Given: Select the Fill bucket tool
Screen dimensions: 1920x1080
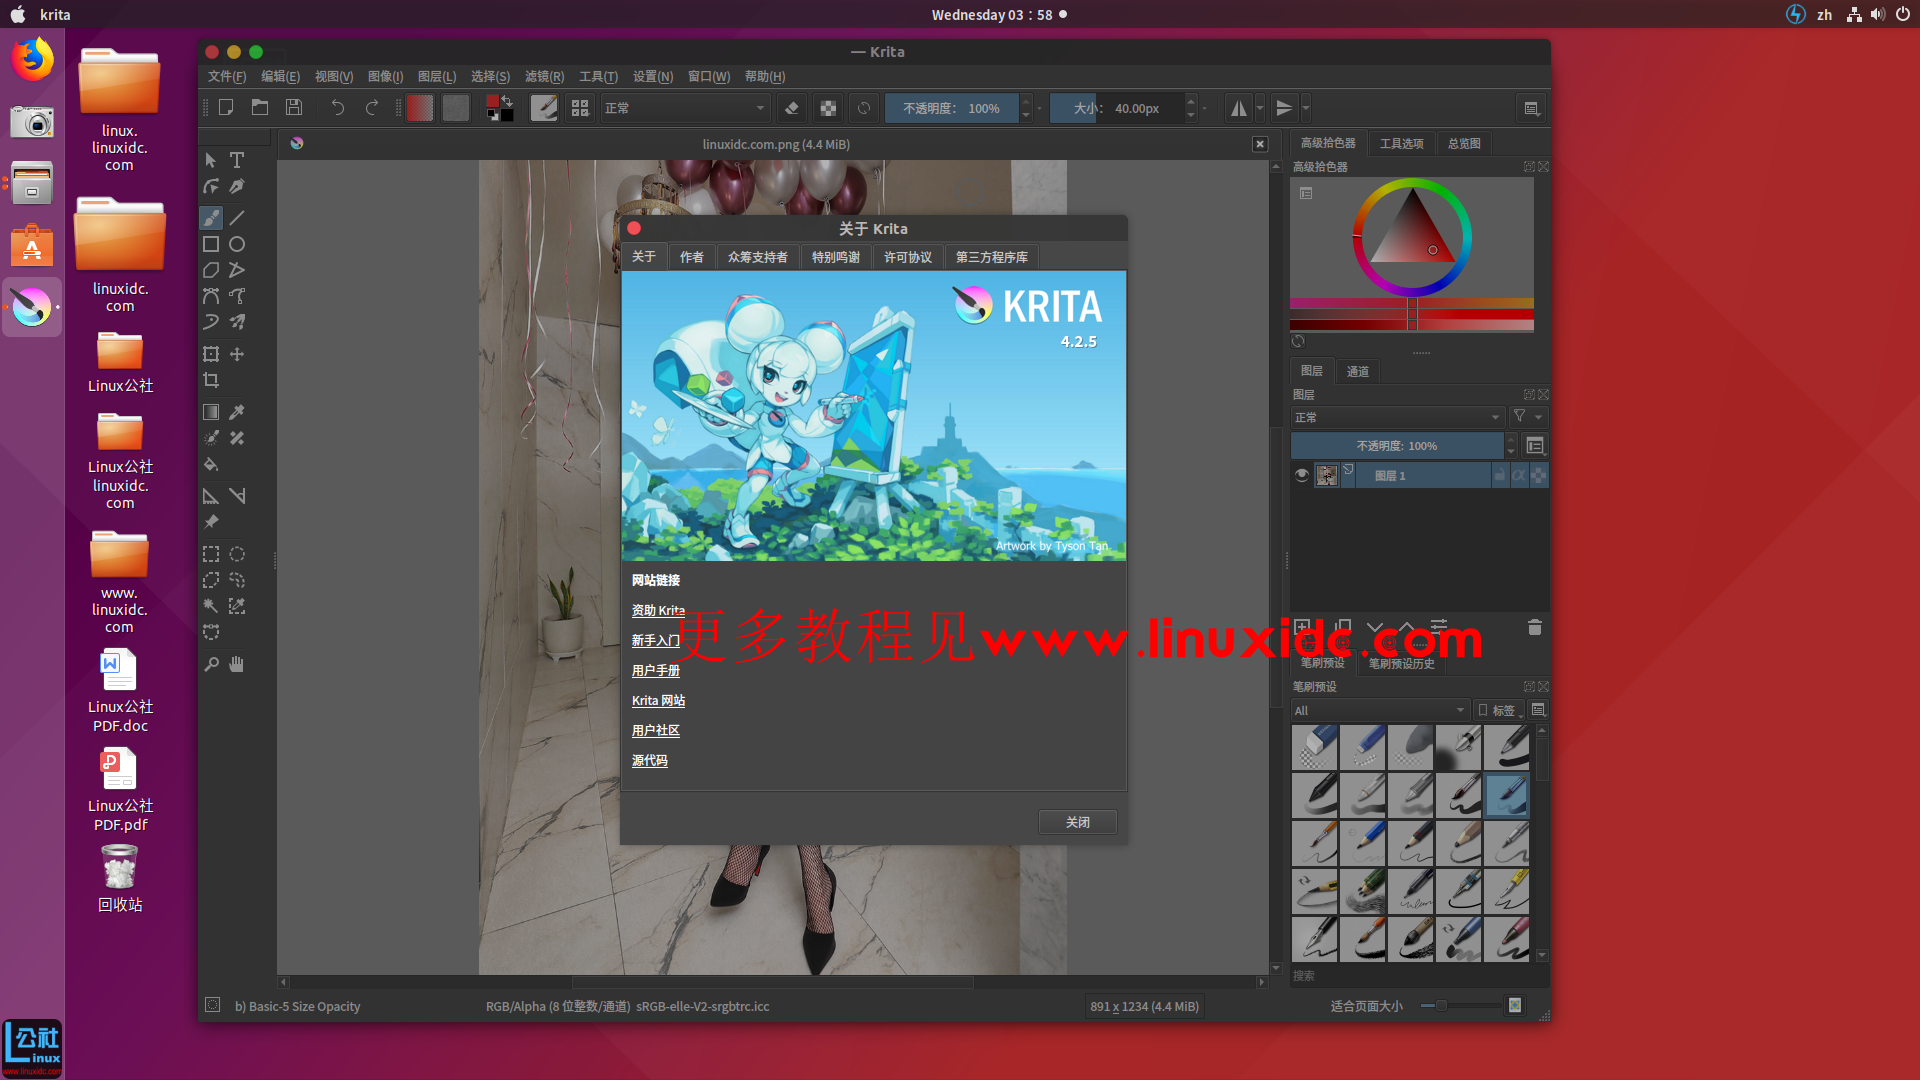Looking at the screenshot, I should (211, 464).
